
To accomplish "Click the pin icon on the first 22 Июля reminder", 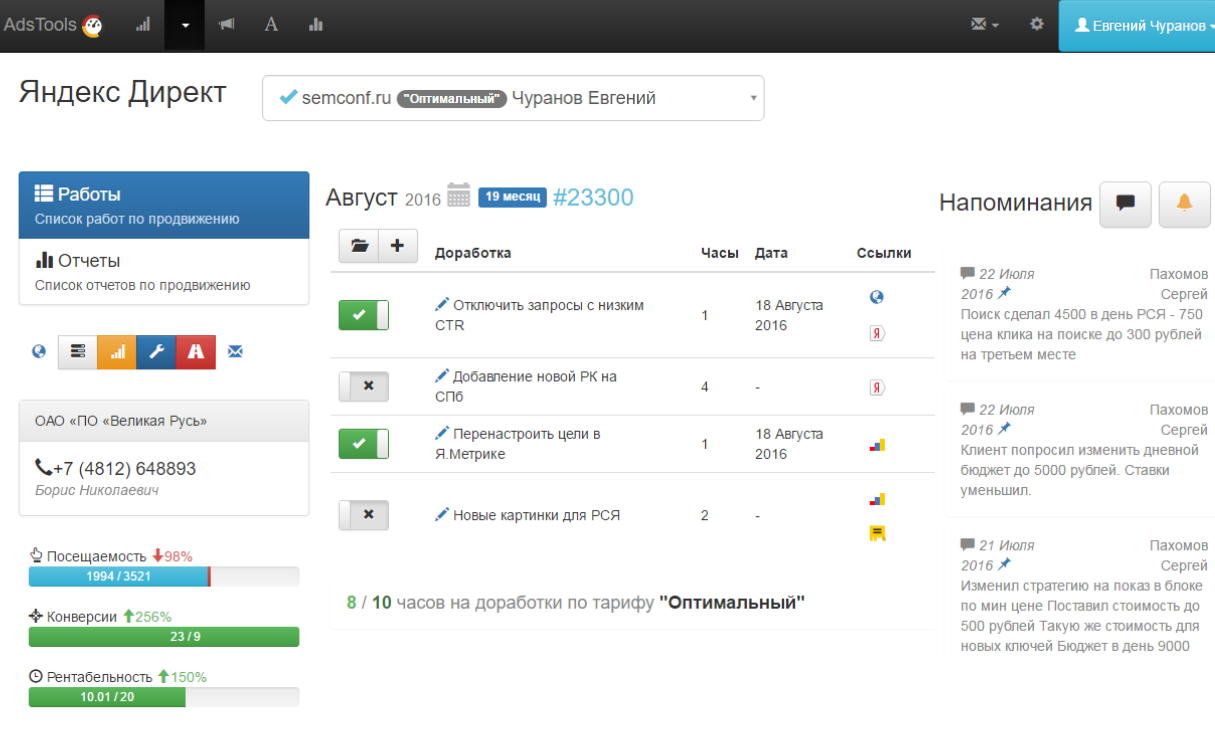I will point(1004,293).
